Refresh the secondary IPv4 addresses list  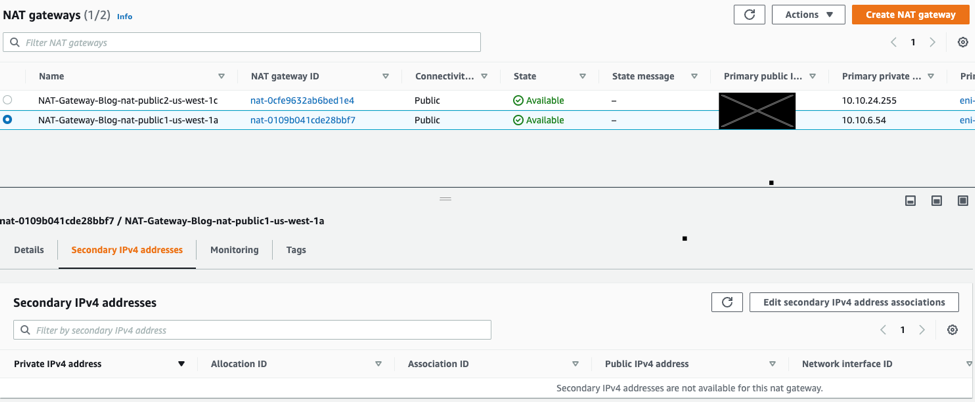(727, 302)
